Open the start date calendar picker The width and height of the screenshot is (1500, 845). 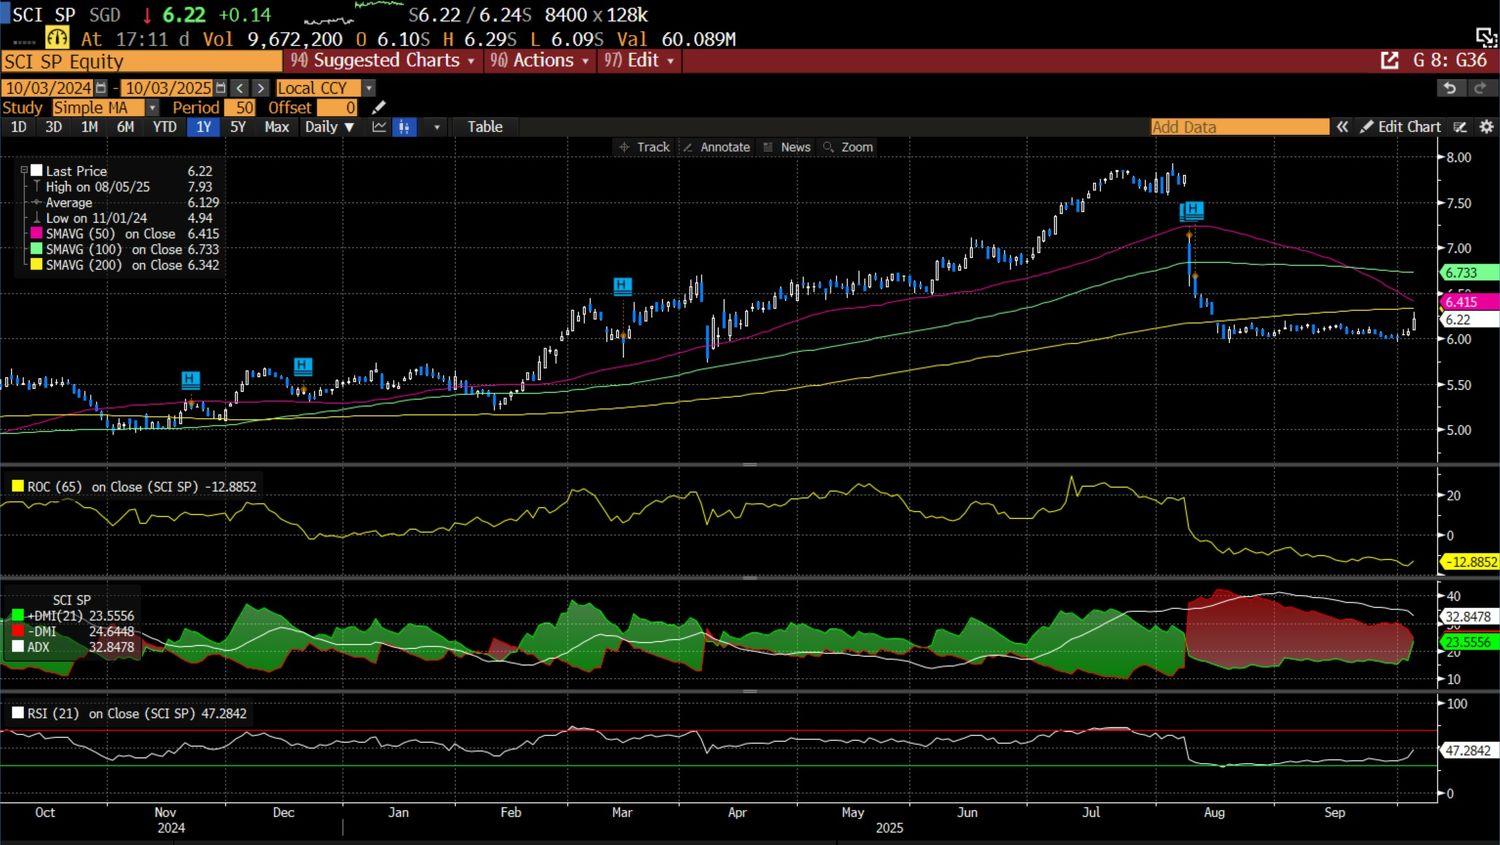[x=100, y=88]
